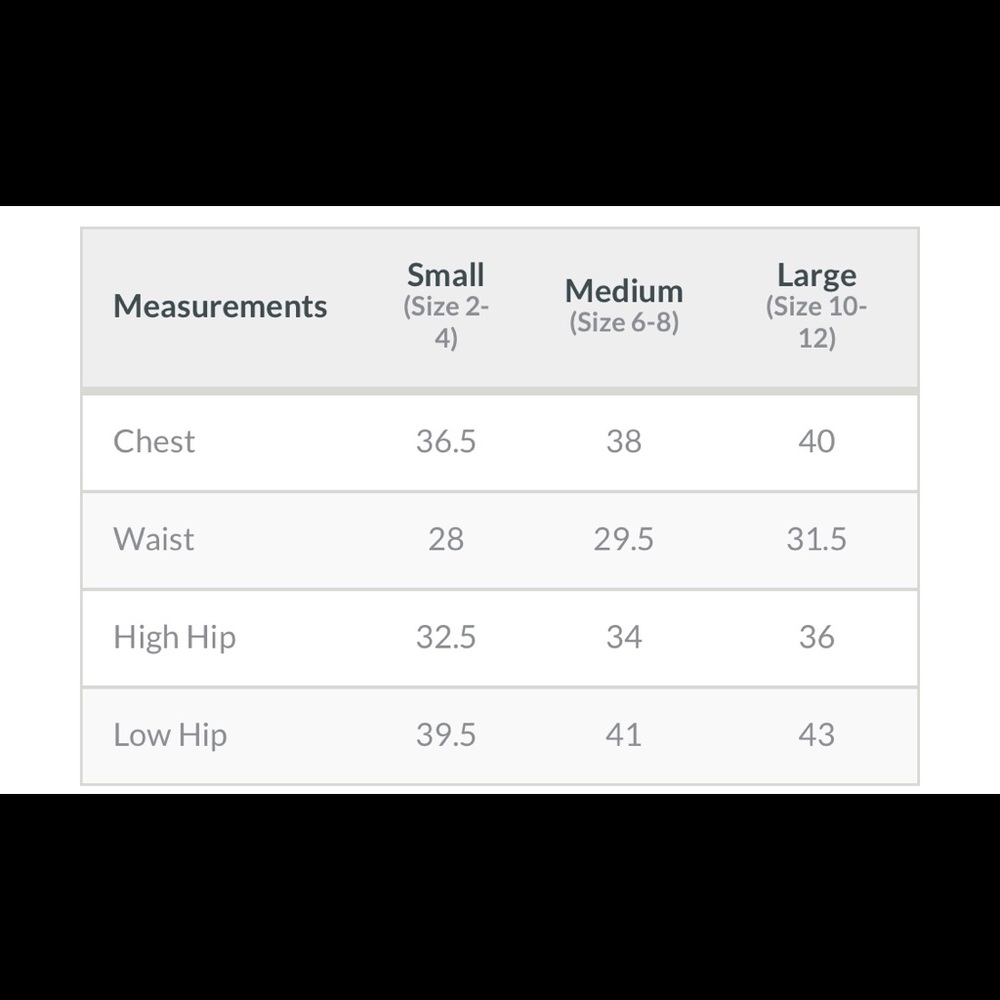Click Medium low hip value 41
The image size is (1000, 1000).
coord(624,735)
